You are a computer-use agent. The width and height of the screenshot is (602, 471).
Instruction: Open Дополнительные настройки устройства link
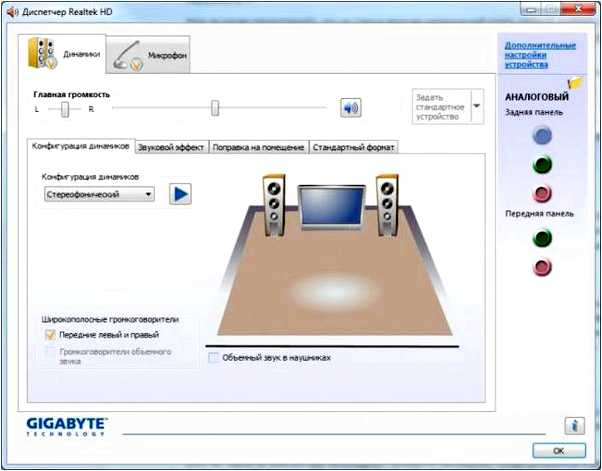[540, 55]
